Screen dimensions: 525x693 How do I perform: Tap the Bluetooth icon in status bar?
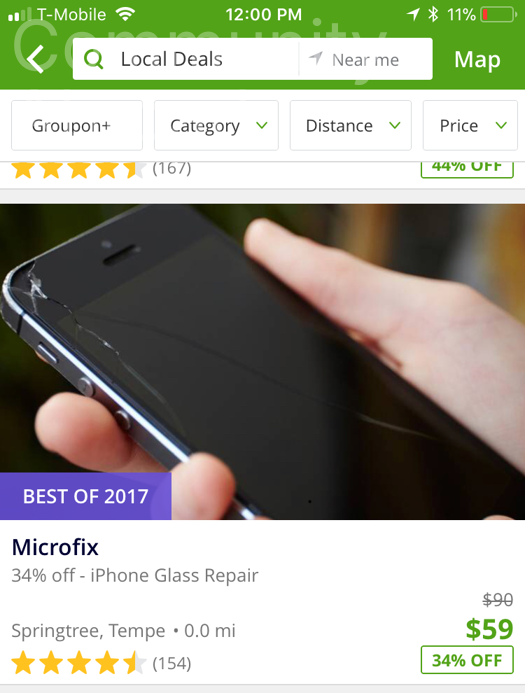433,15
